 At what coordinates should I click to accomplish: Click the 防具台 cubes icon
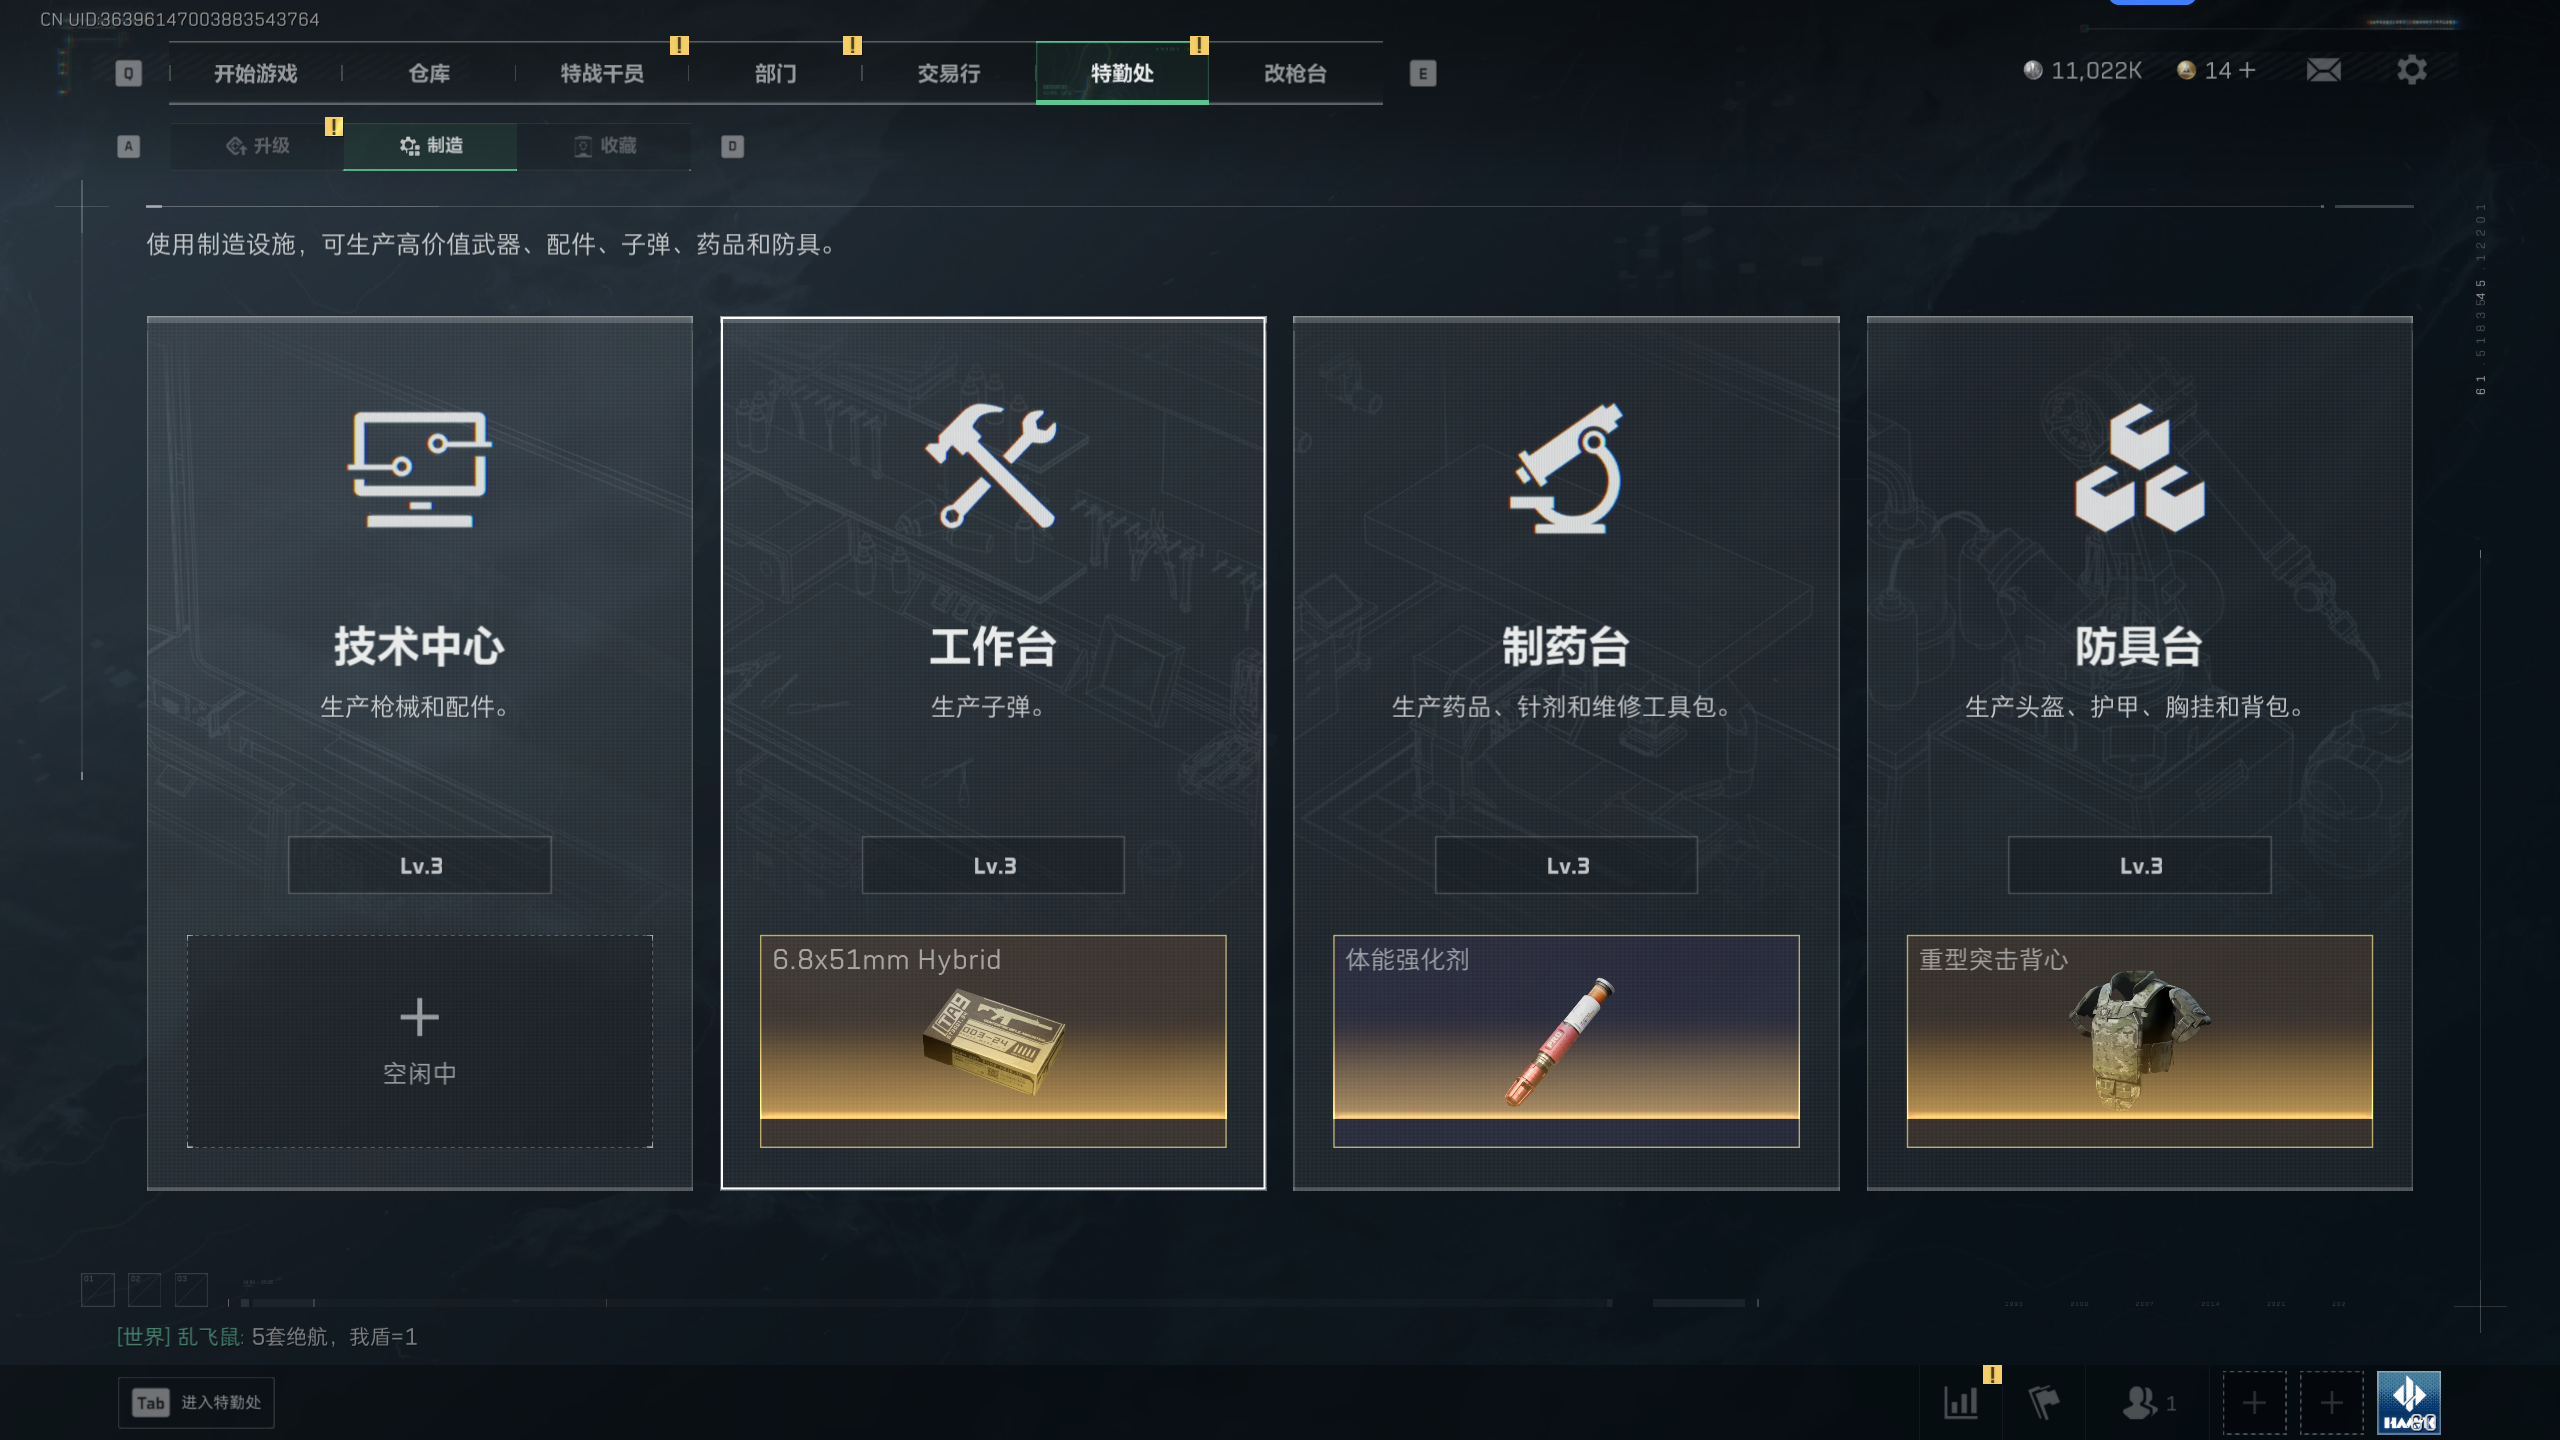coord(2139,468)
